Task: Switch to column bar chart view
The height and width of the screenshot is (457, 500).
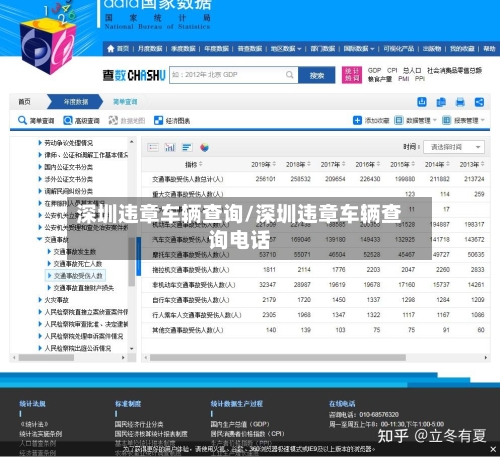Action: 170,147
